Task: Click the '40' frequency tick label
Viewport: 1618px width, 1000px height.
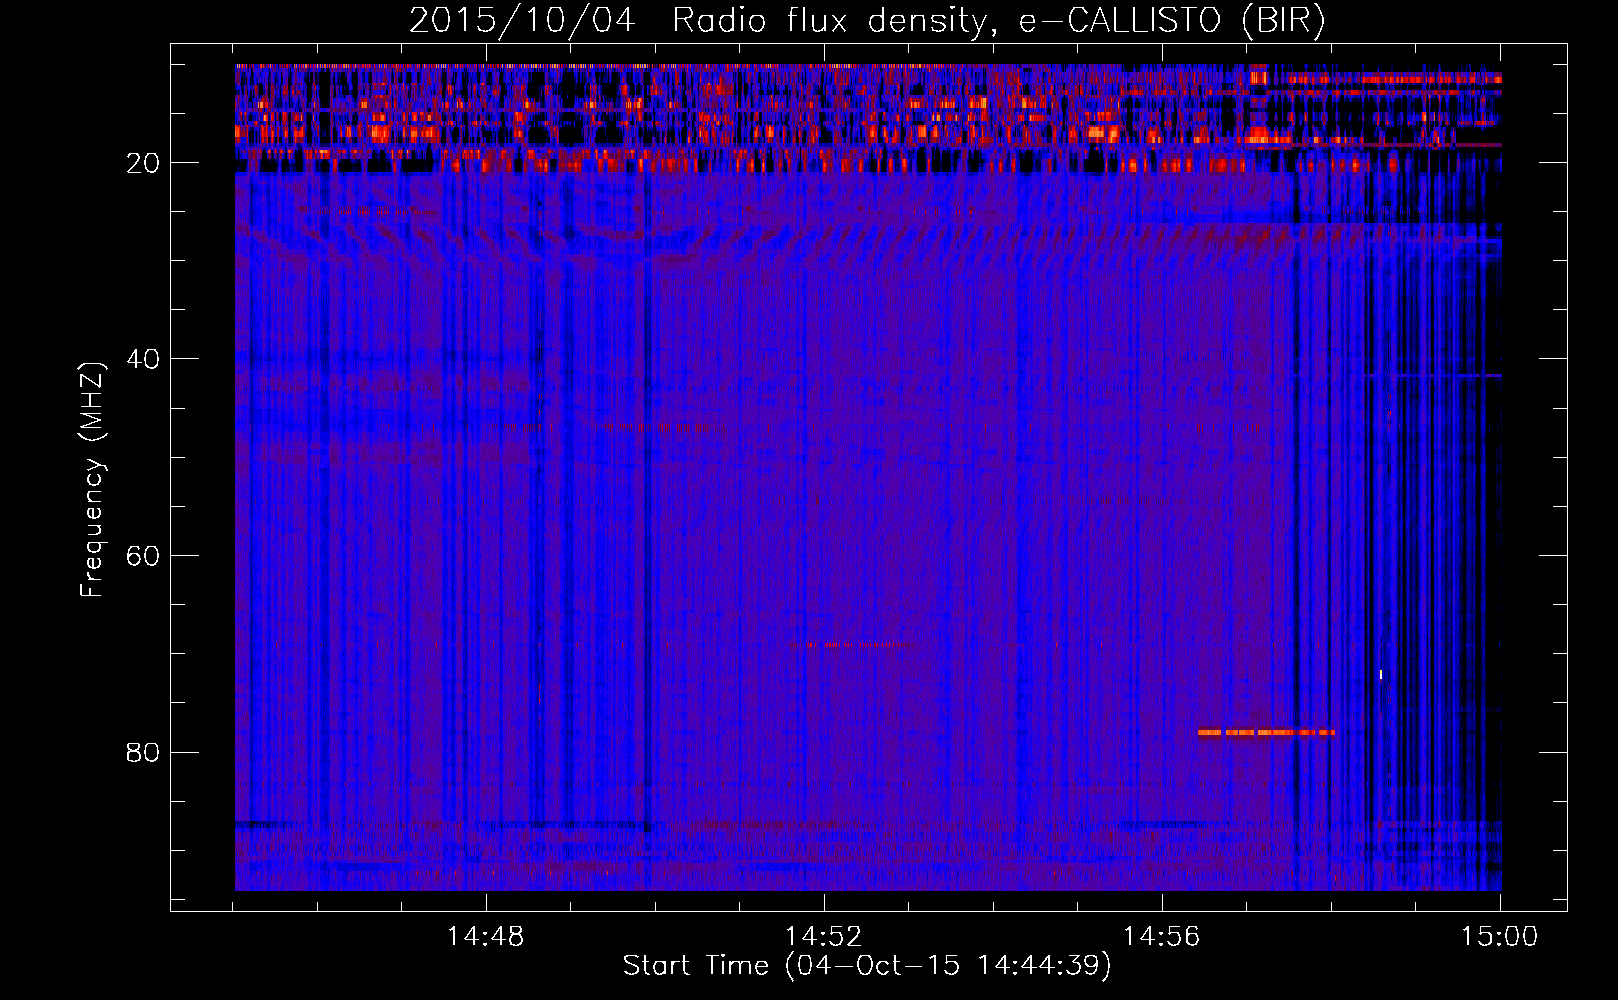Action: tap(143, 359)
